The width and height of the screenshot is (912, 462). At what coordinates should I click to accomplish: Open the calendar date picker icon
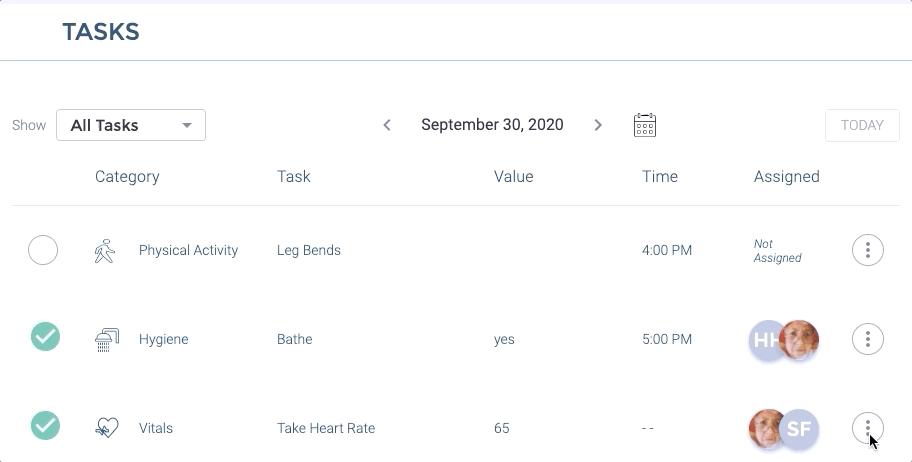click(645, 125)
